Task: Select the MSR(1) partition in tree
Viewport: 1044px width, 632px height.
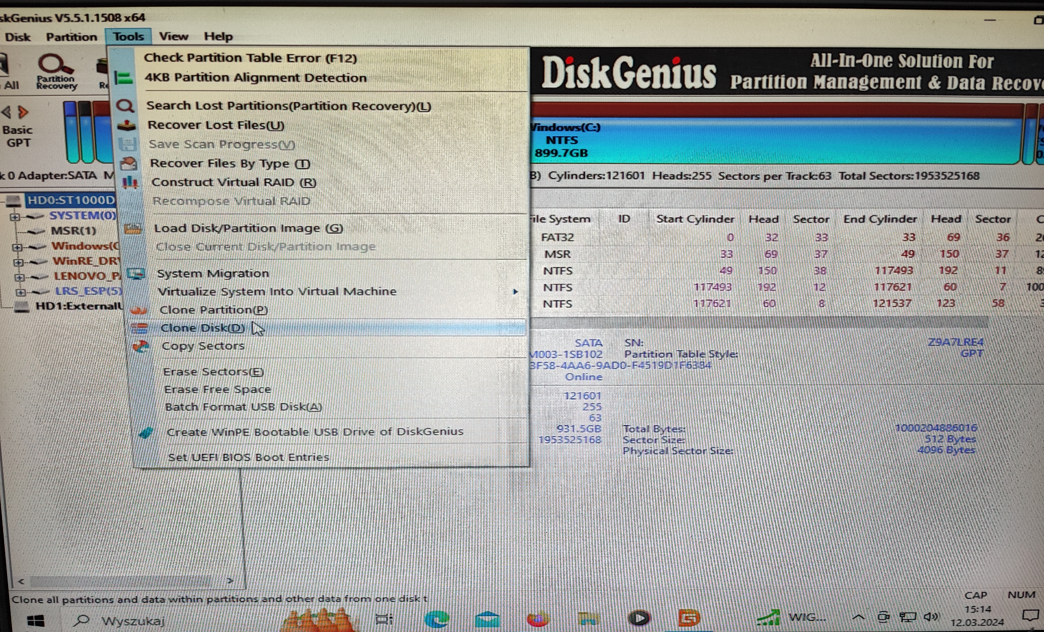Action: click(73, 231)
